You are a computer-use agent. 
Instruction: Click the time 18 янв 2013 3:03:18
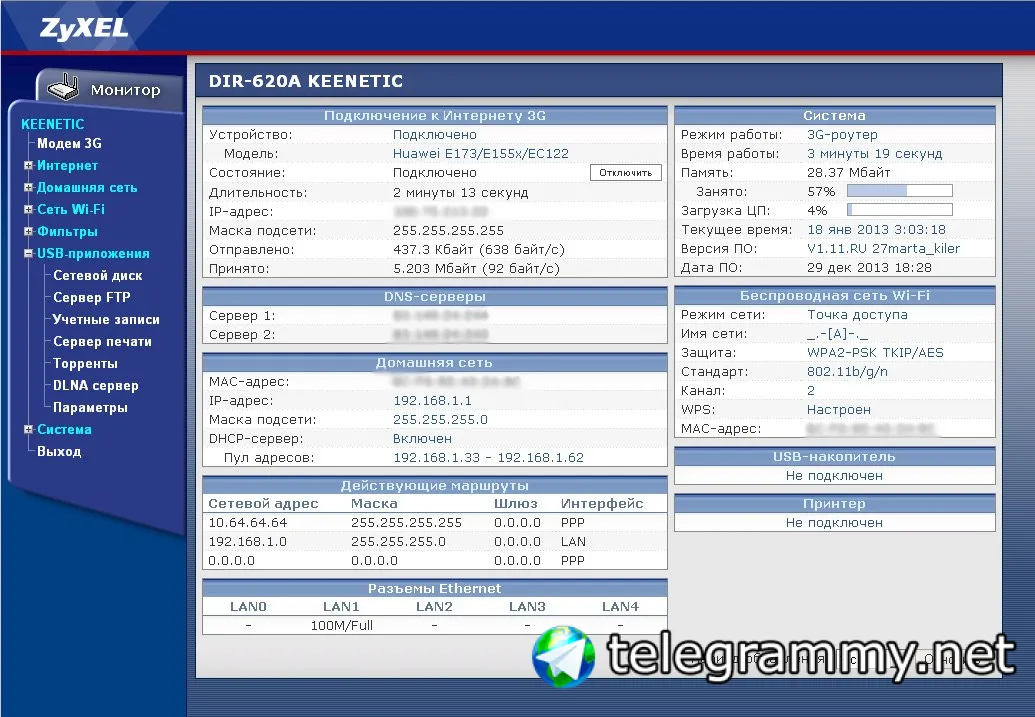coord(876,230)
